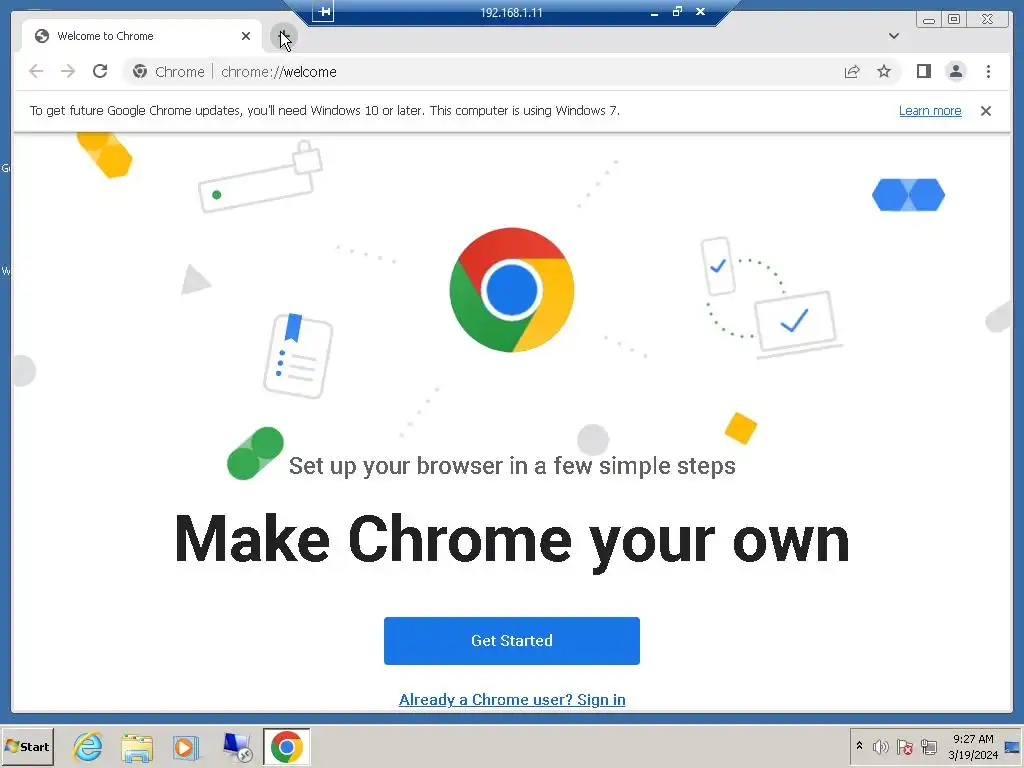Show hidden system tray icons
This screenshot has width=1024, height=768.
[859, 746]
